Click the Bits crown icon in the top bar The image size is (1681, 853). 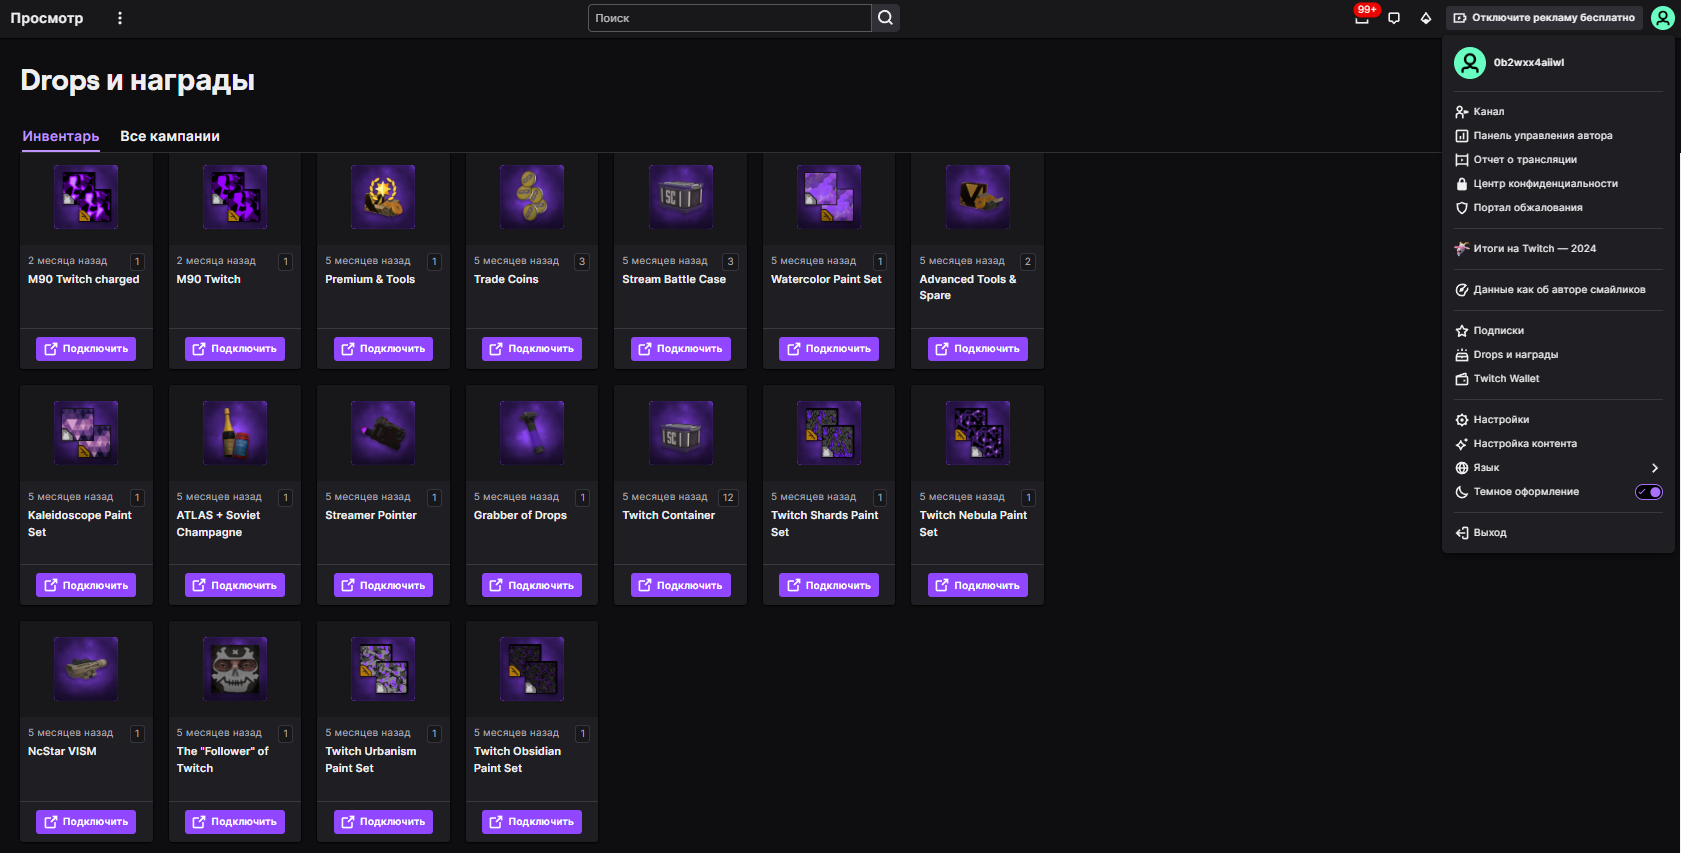(x=1426, y=18)
